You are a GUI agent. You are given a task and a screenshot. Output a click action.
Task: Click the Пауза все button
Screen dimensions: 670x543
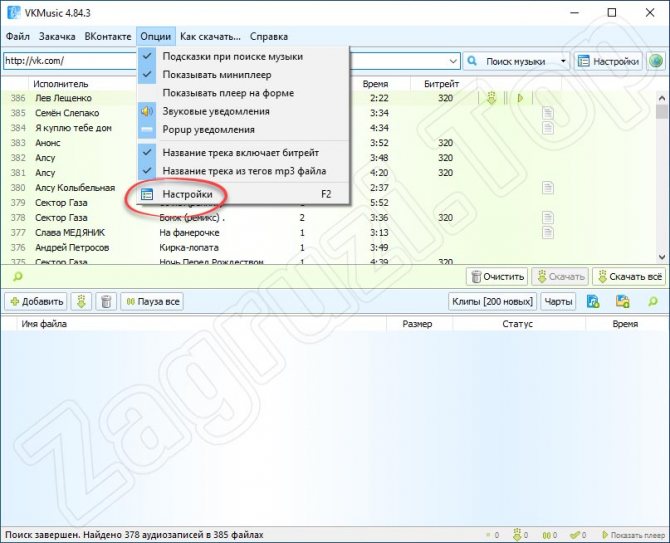tap(152, 302)
